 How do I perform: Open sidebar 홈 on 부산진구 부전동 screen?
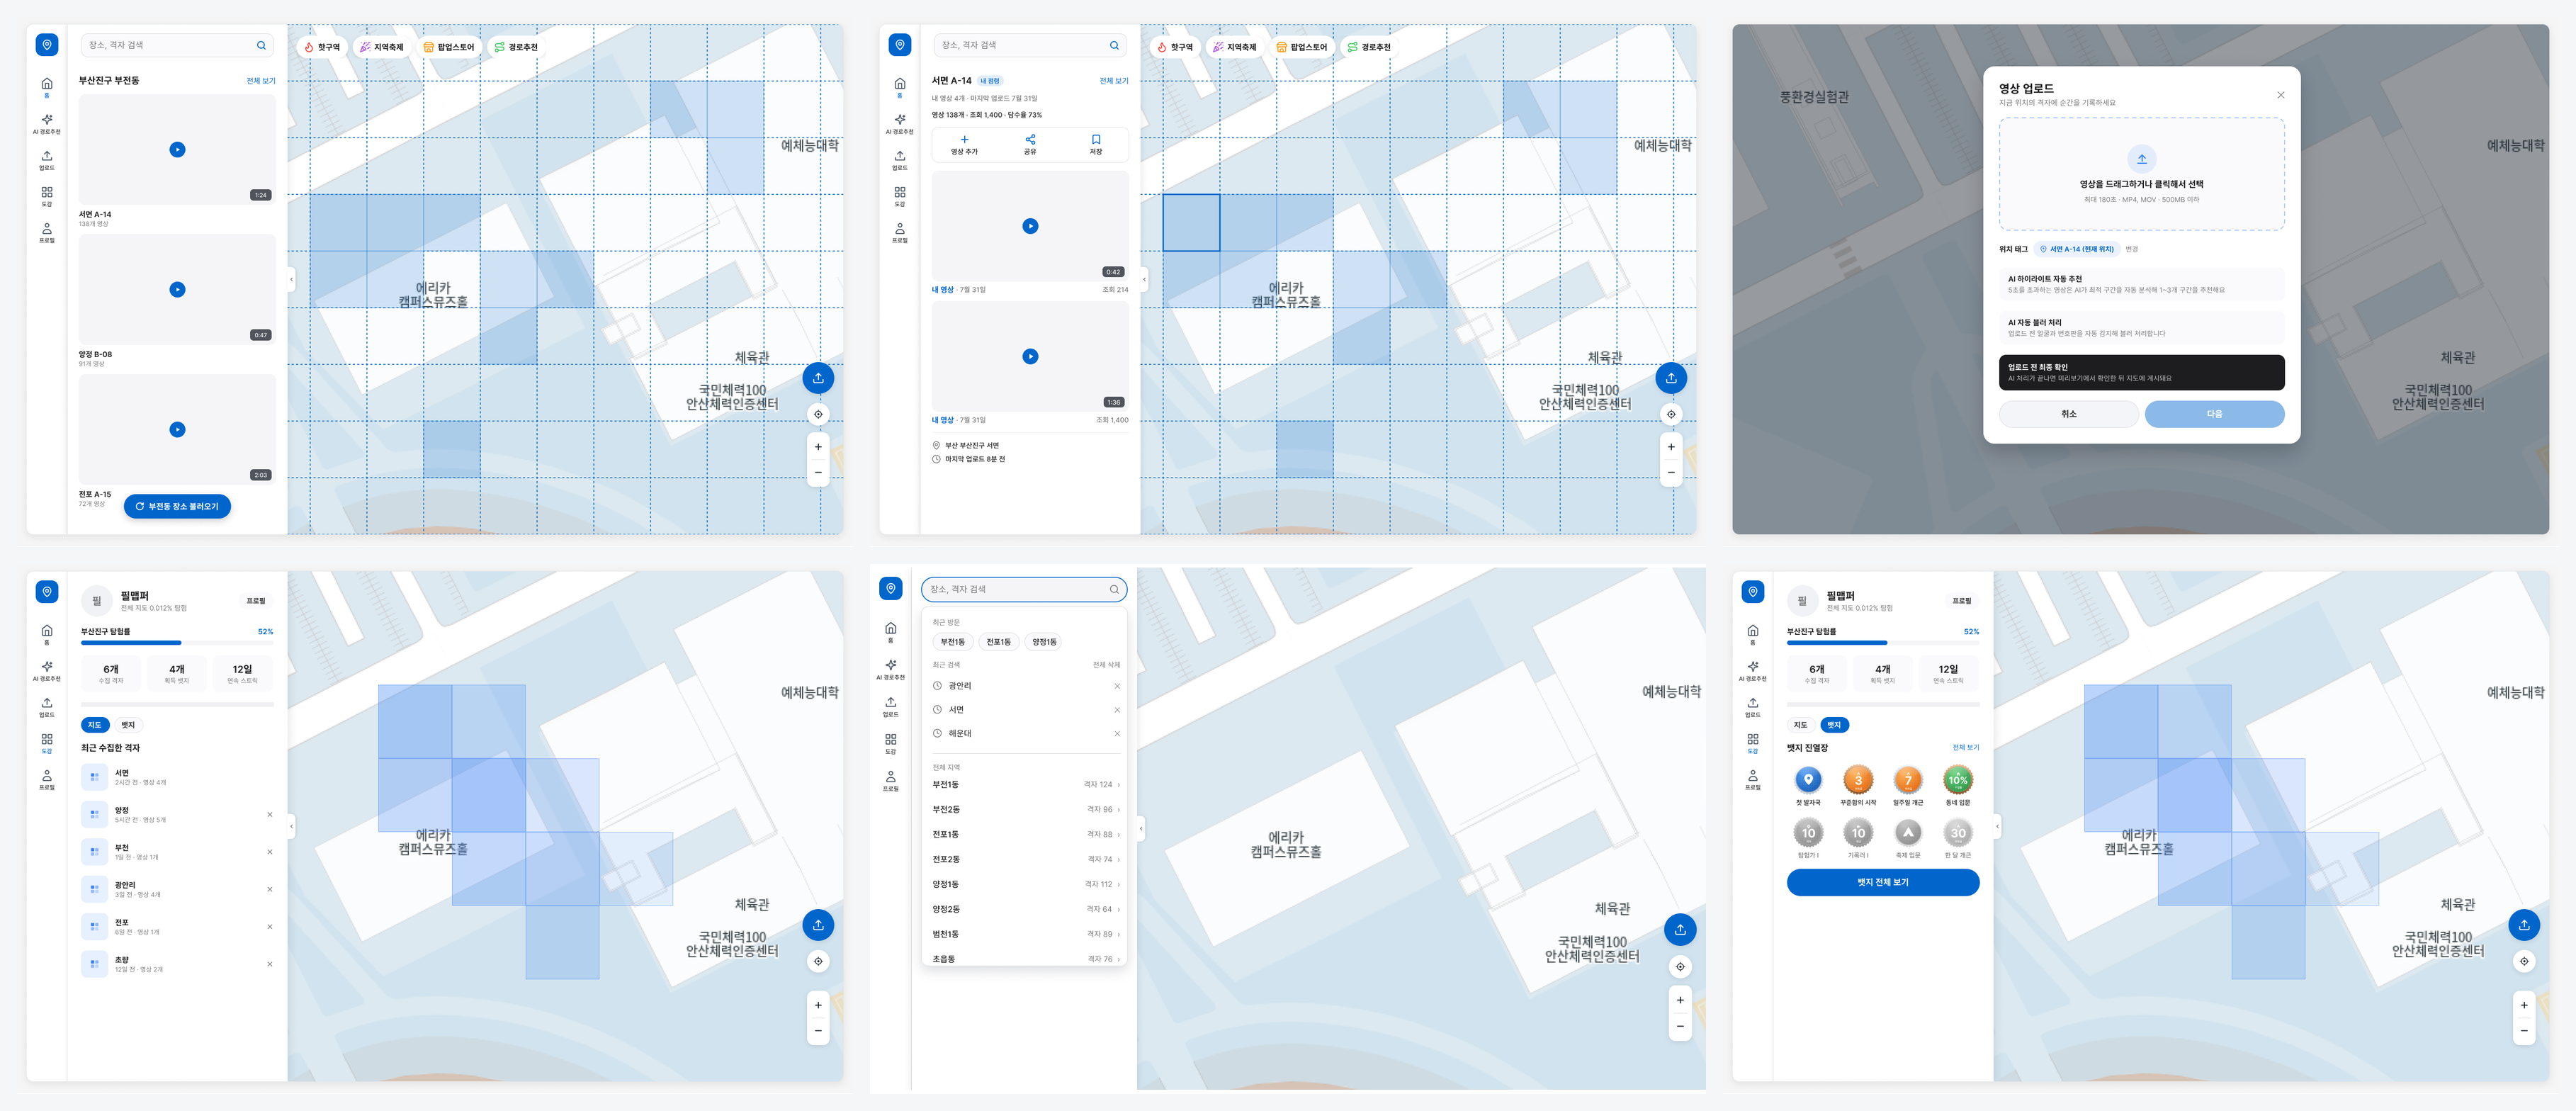(47, 87)
